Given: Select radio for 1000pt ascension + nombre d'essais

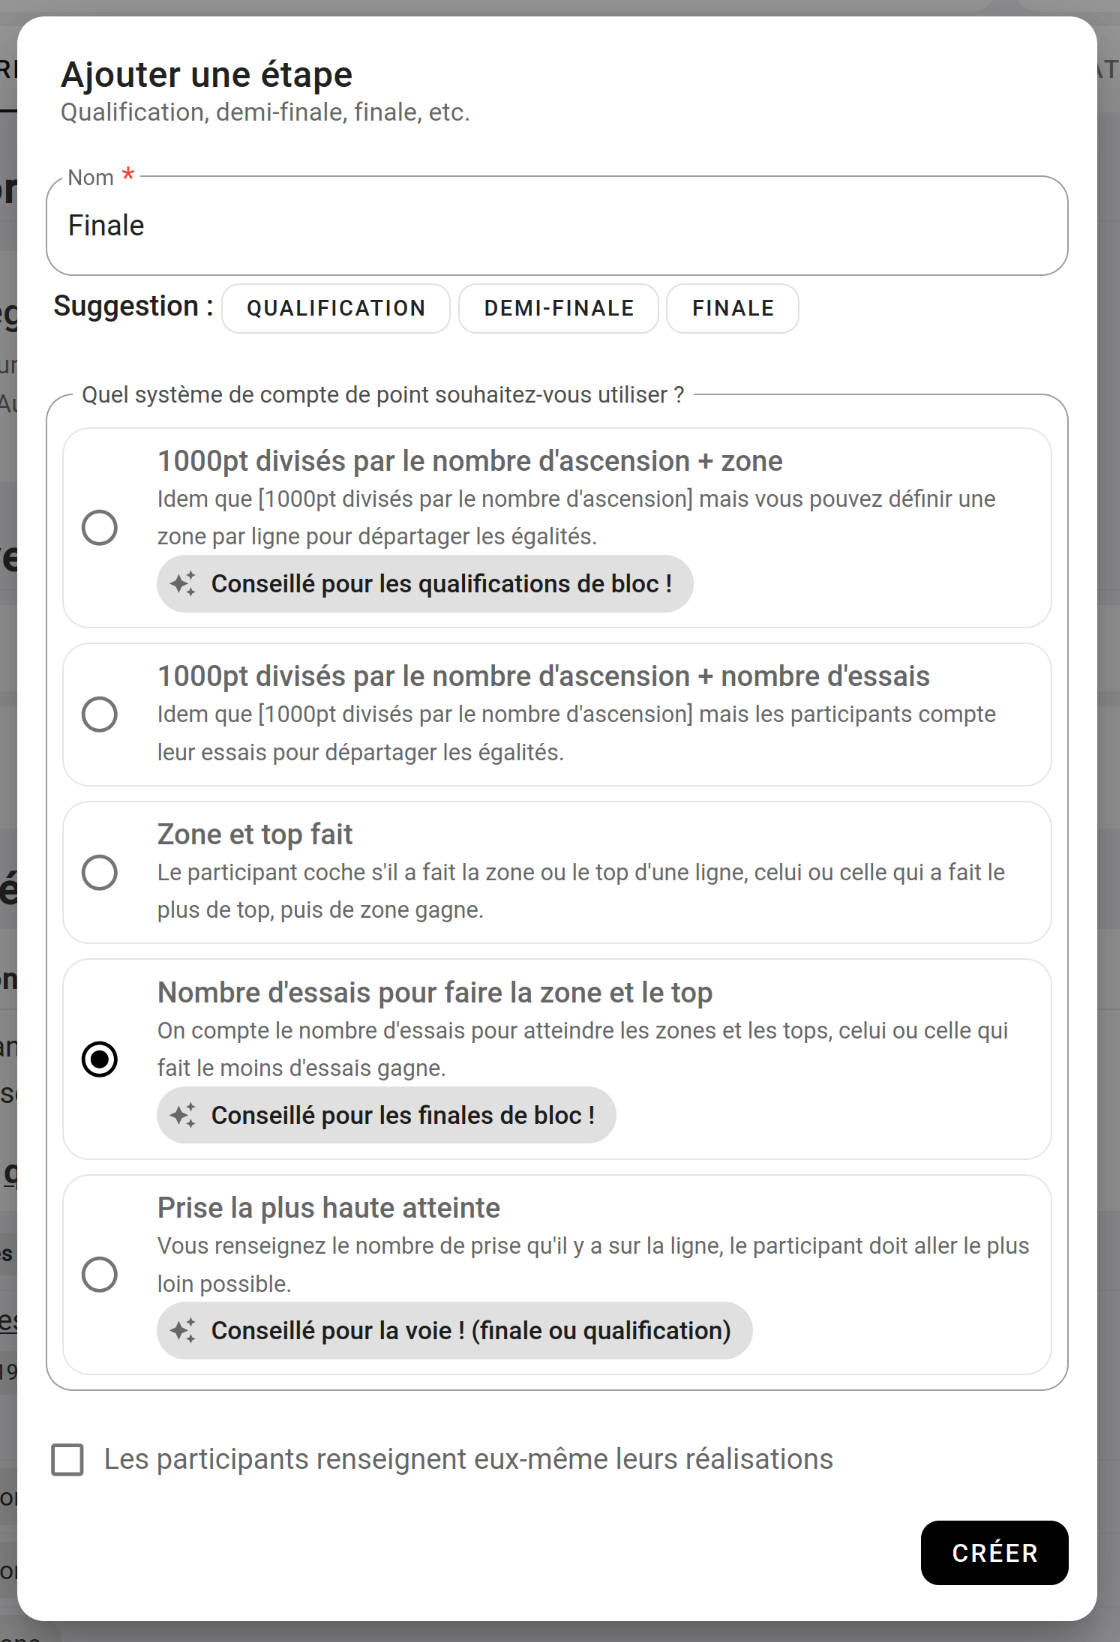Looking at the screenshot, I should point(100,714).
